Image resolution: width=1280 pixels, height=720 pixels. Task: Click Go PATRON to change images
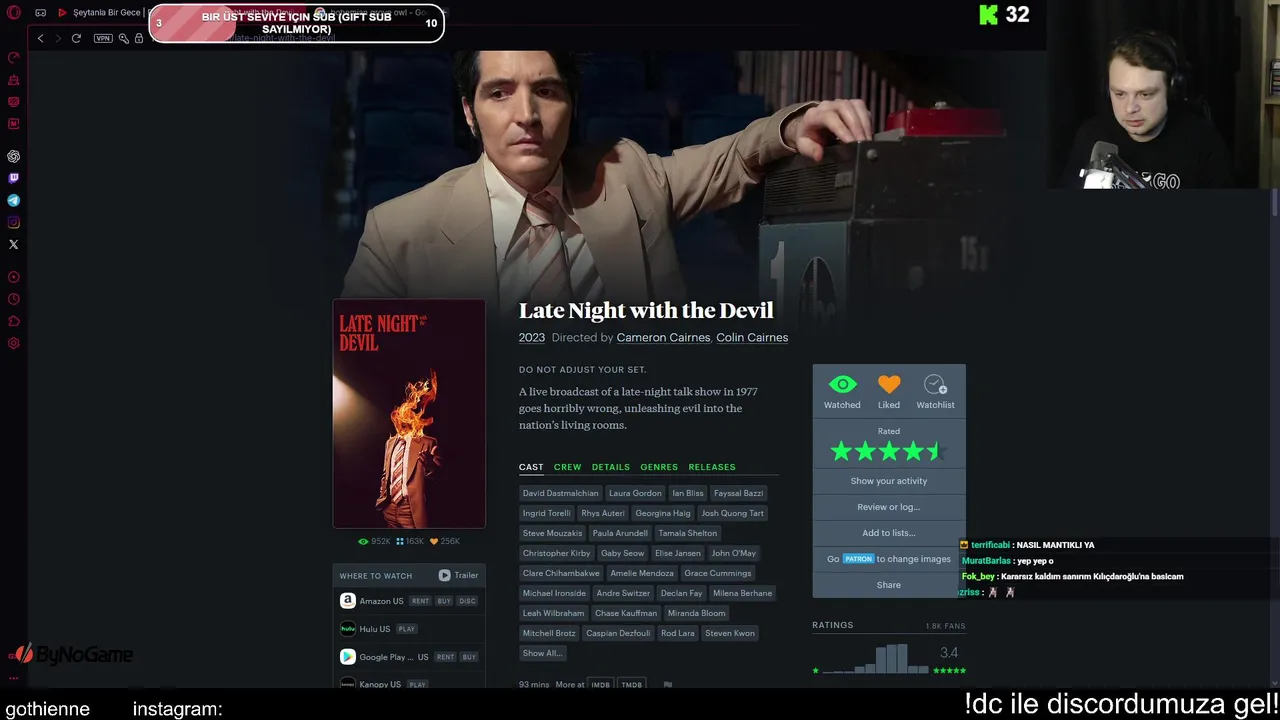coord(889,559)
